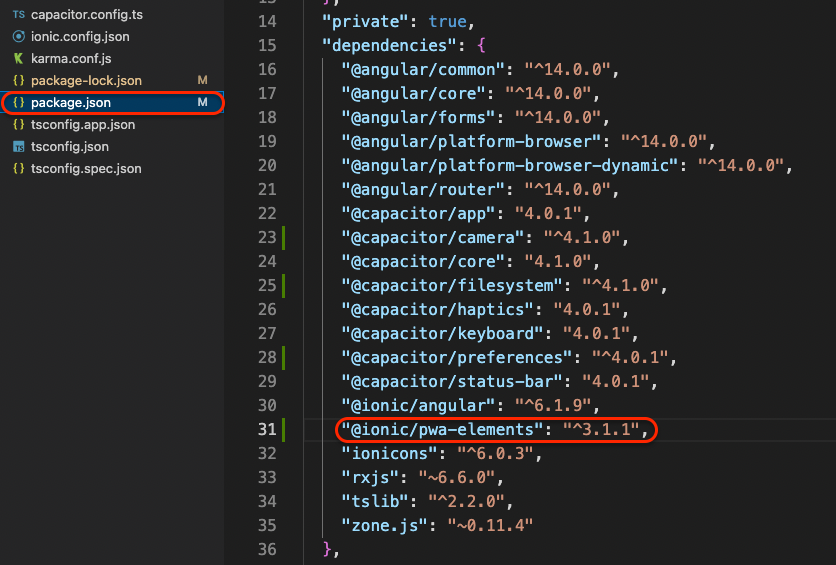This screenshot has width=836, height=565.
Task: Click the "^3.1.1" version value
Action: coord(601,429)
